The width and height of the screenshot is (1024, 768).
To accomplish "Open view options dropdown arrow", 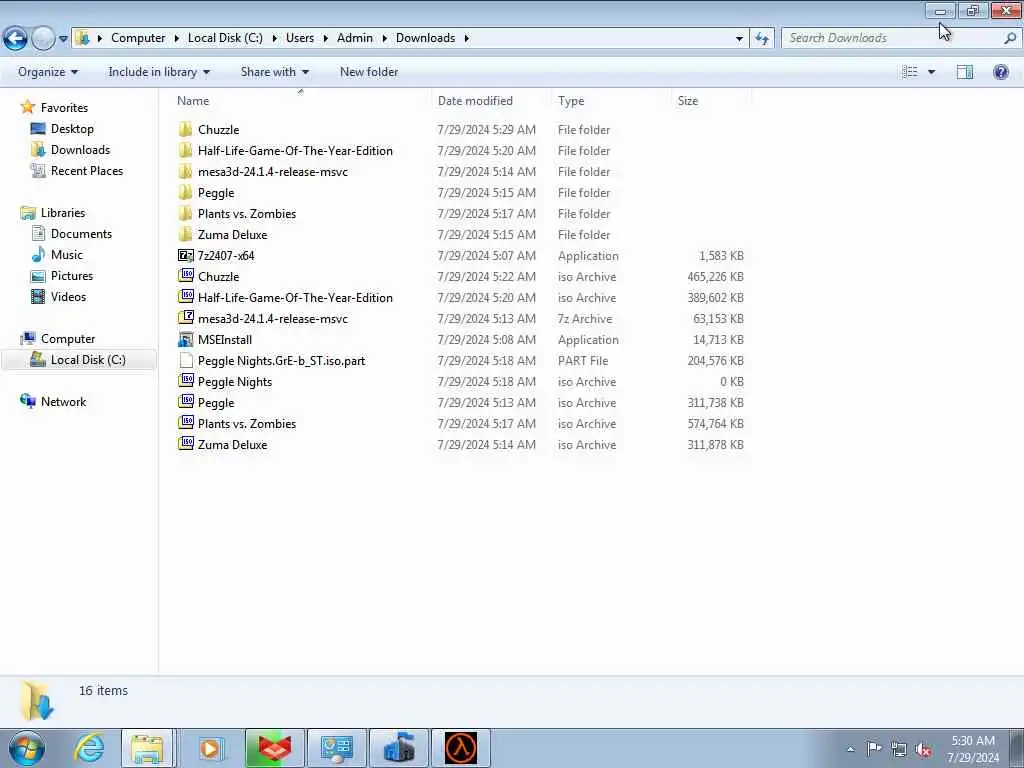I will coord(932,72).
